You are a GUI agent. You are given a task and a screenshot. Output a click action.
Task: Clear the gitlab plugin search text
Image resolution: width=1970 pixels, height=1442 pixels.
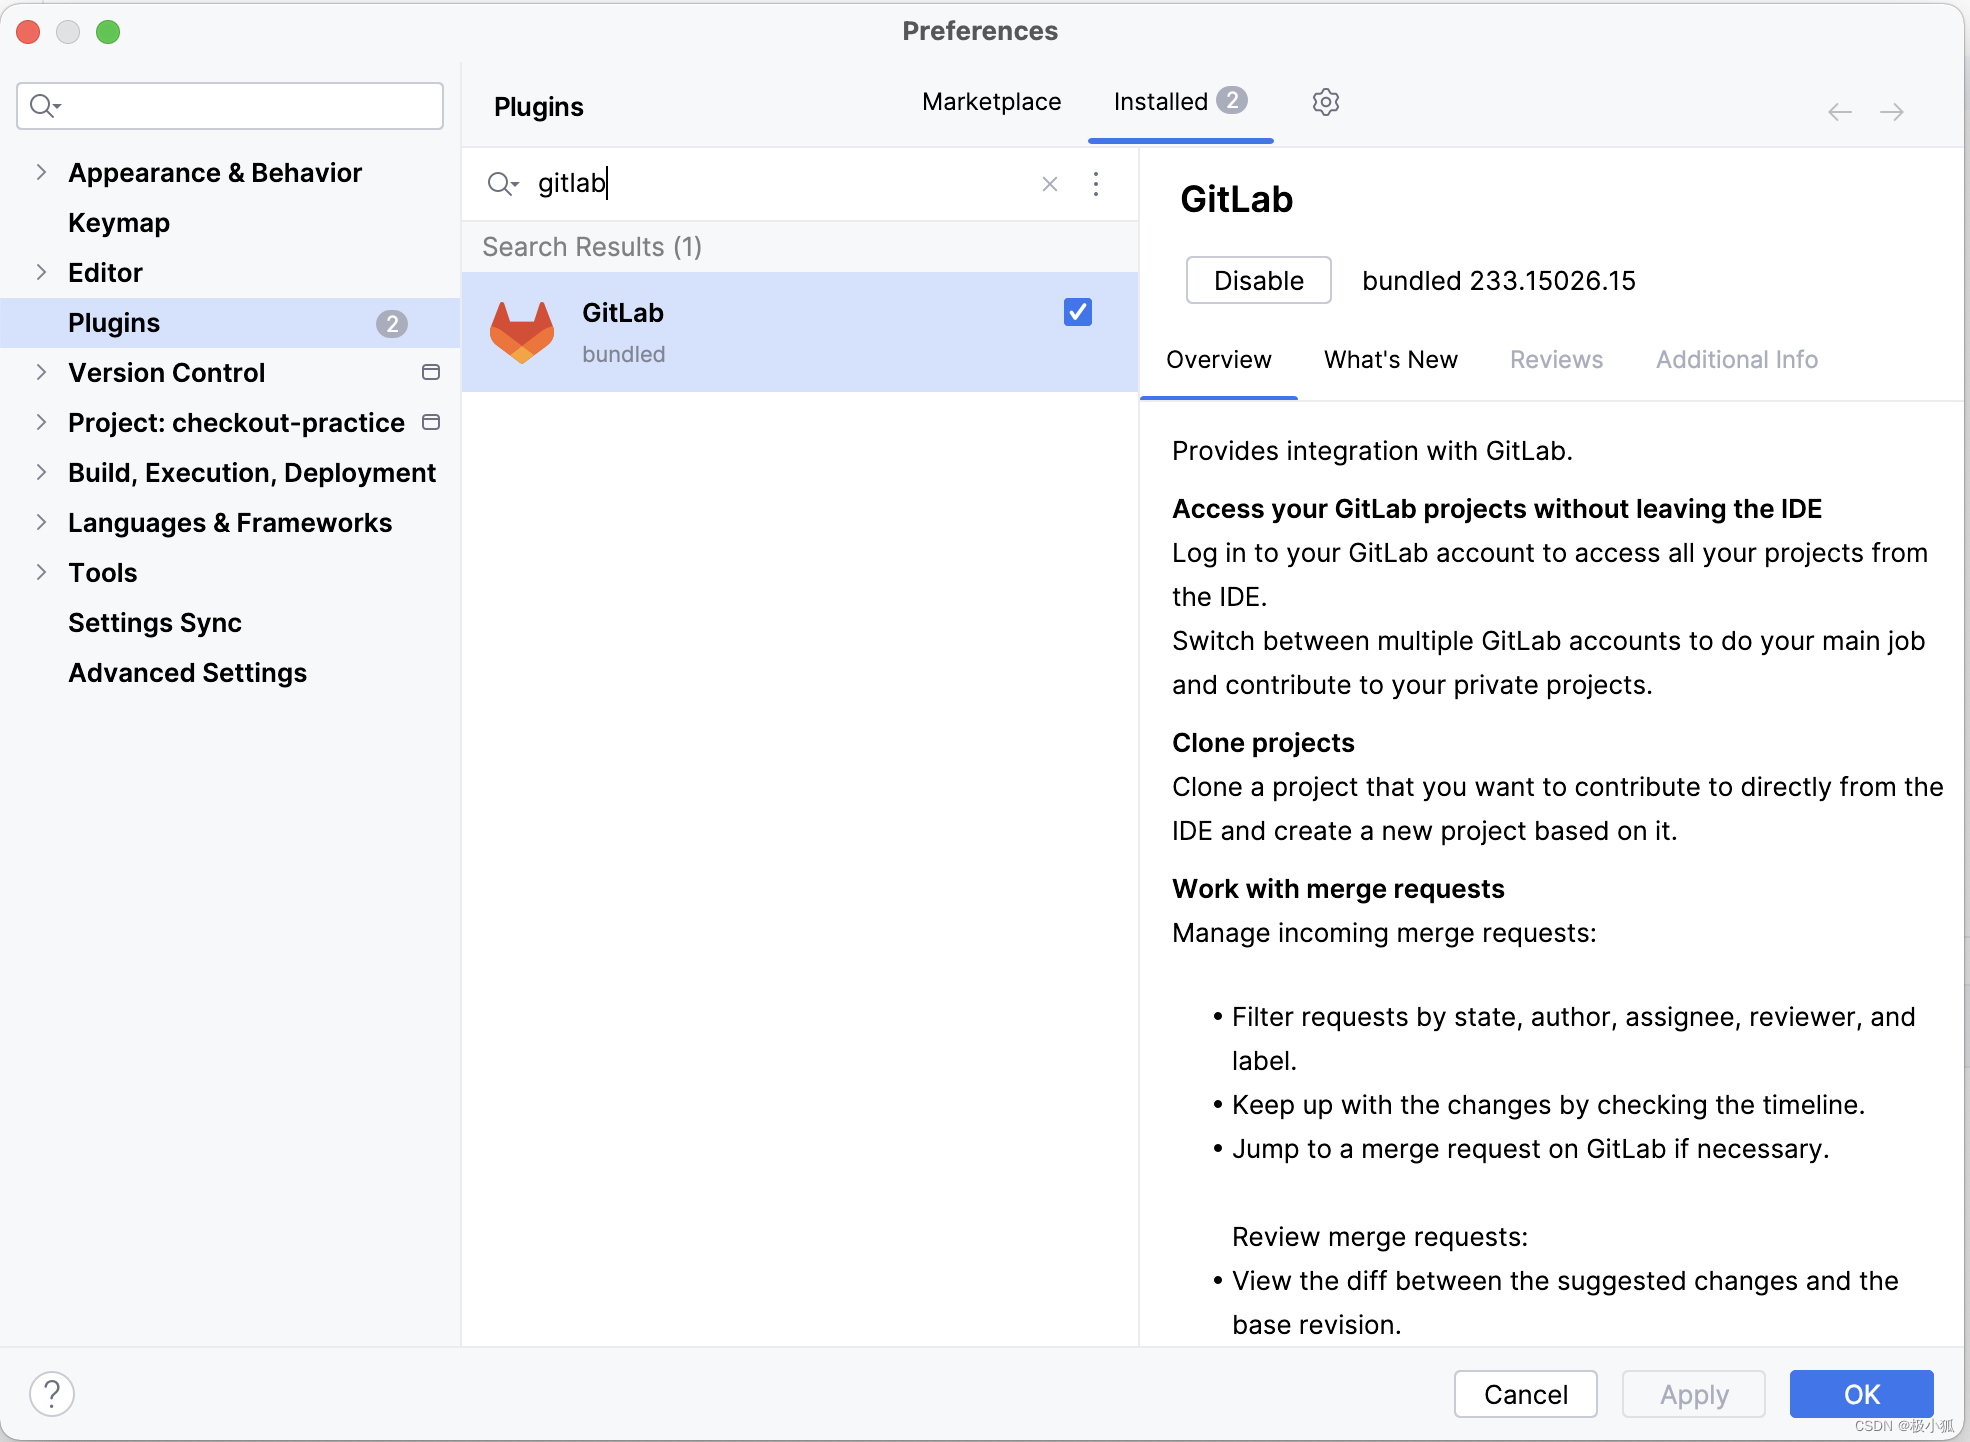tap(1050, 184)
